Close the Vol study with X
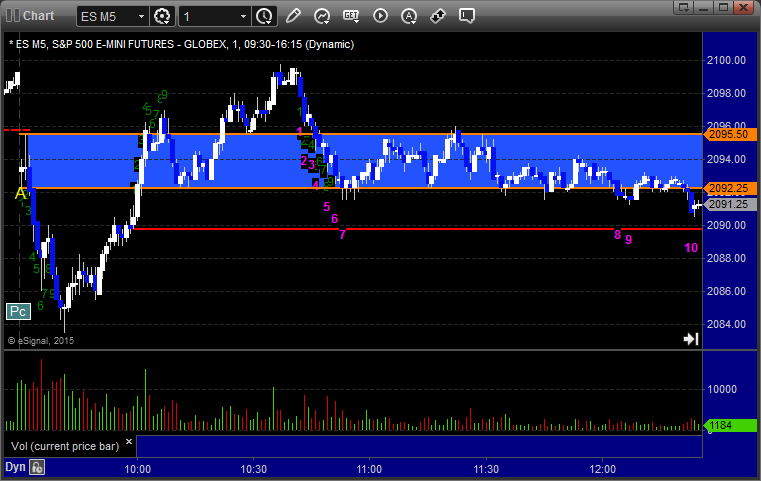Screen dimensions: 761x481 click(x=128, y=440)
